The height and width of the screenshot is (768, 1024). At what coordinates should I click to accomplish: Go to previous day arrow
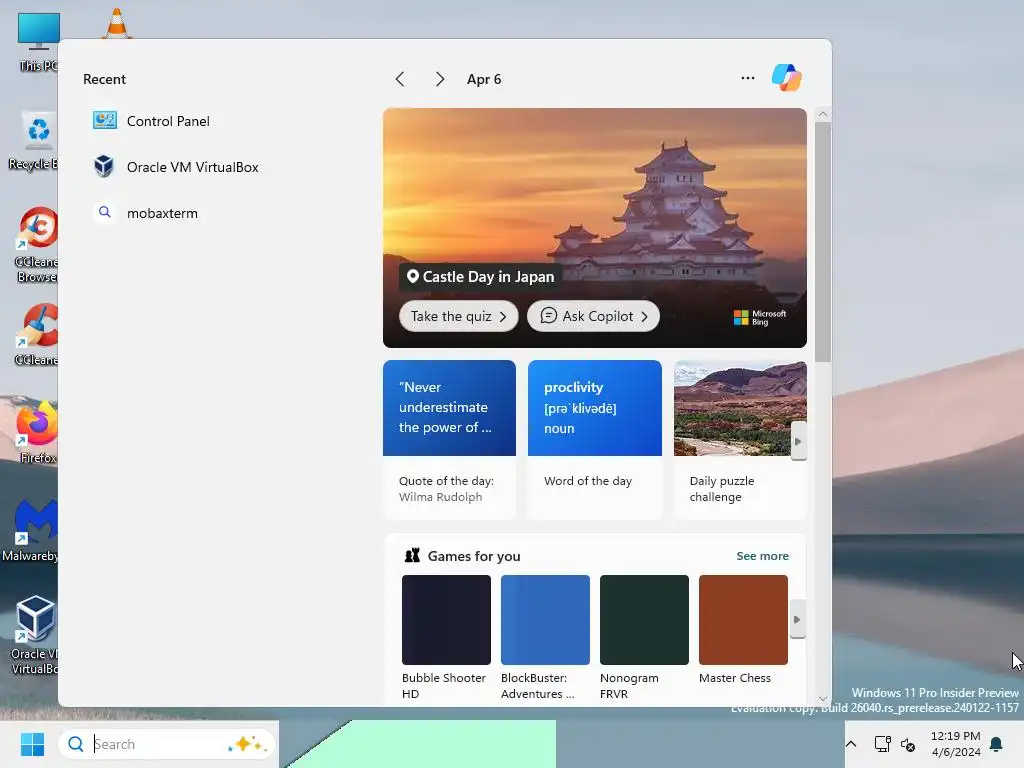tap(400, 79)
